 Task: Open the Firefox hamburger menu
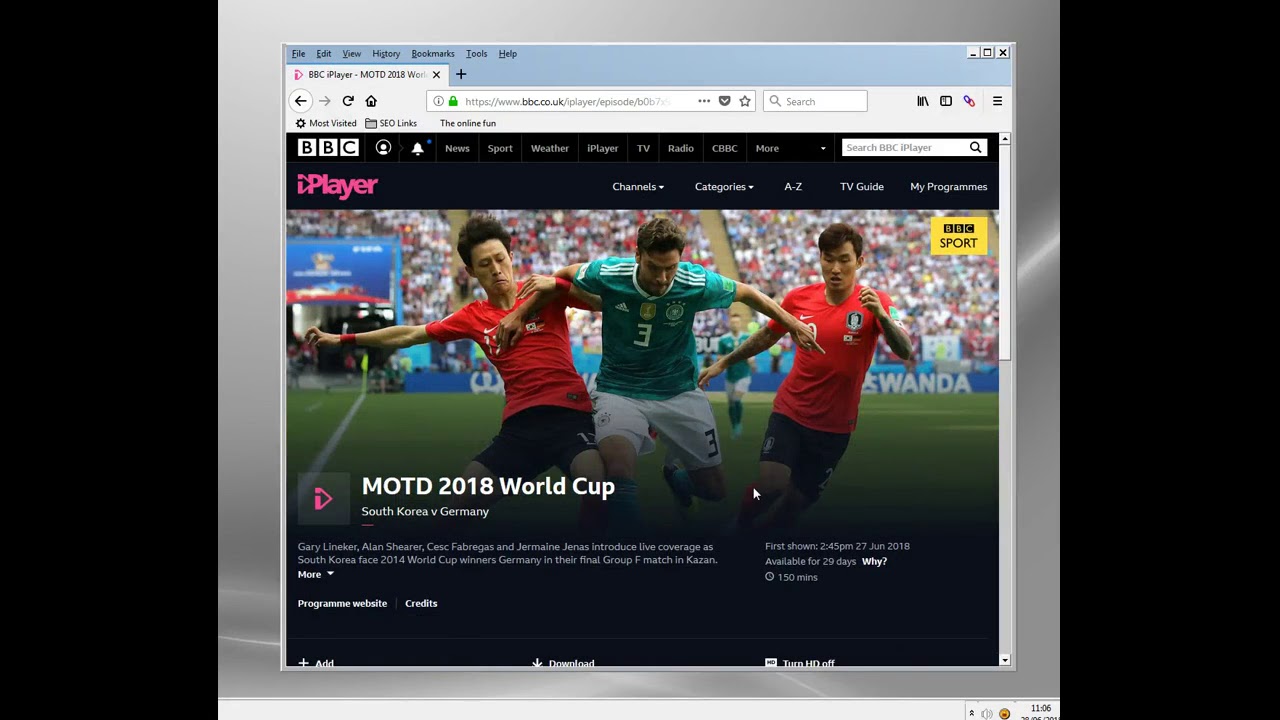[x=997, y=101]
